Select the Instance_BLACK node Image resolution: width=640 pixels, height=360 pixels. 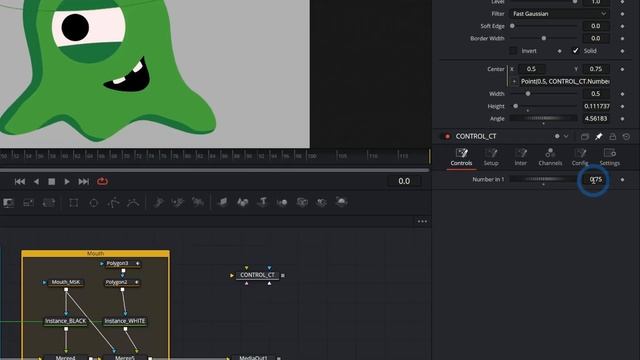(66, 321)
